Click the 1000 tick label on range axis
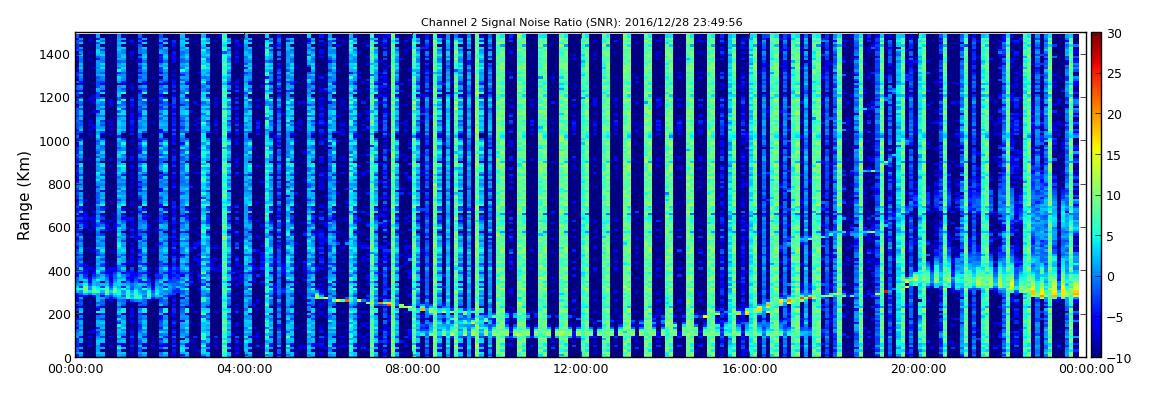This screenshot has width=1150, height=407. (56, 141)
